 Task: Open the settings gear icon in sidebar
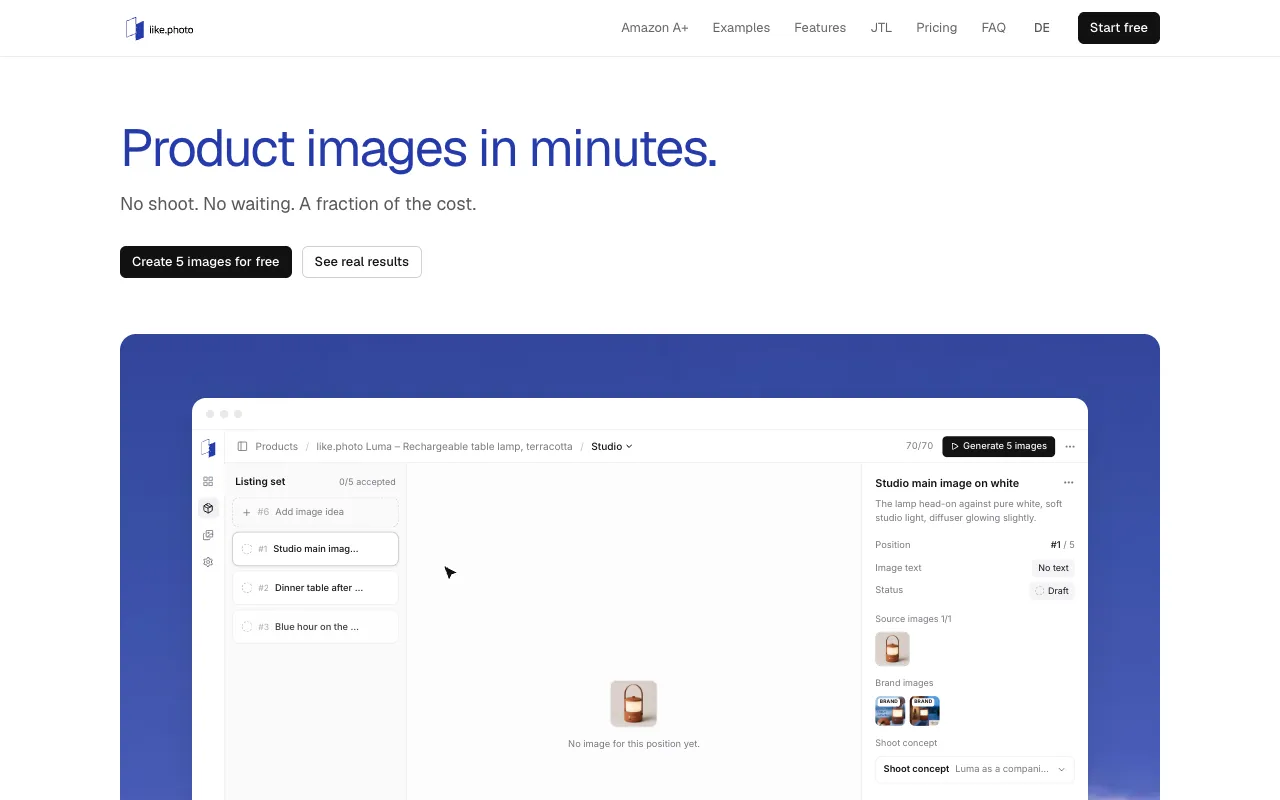208,562
